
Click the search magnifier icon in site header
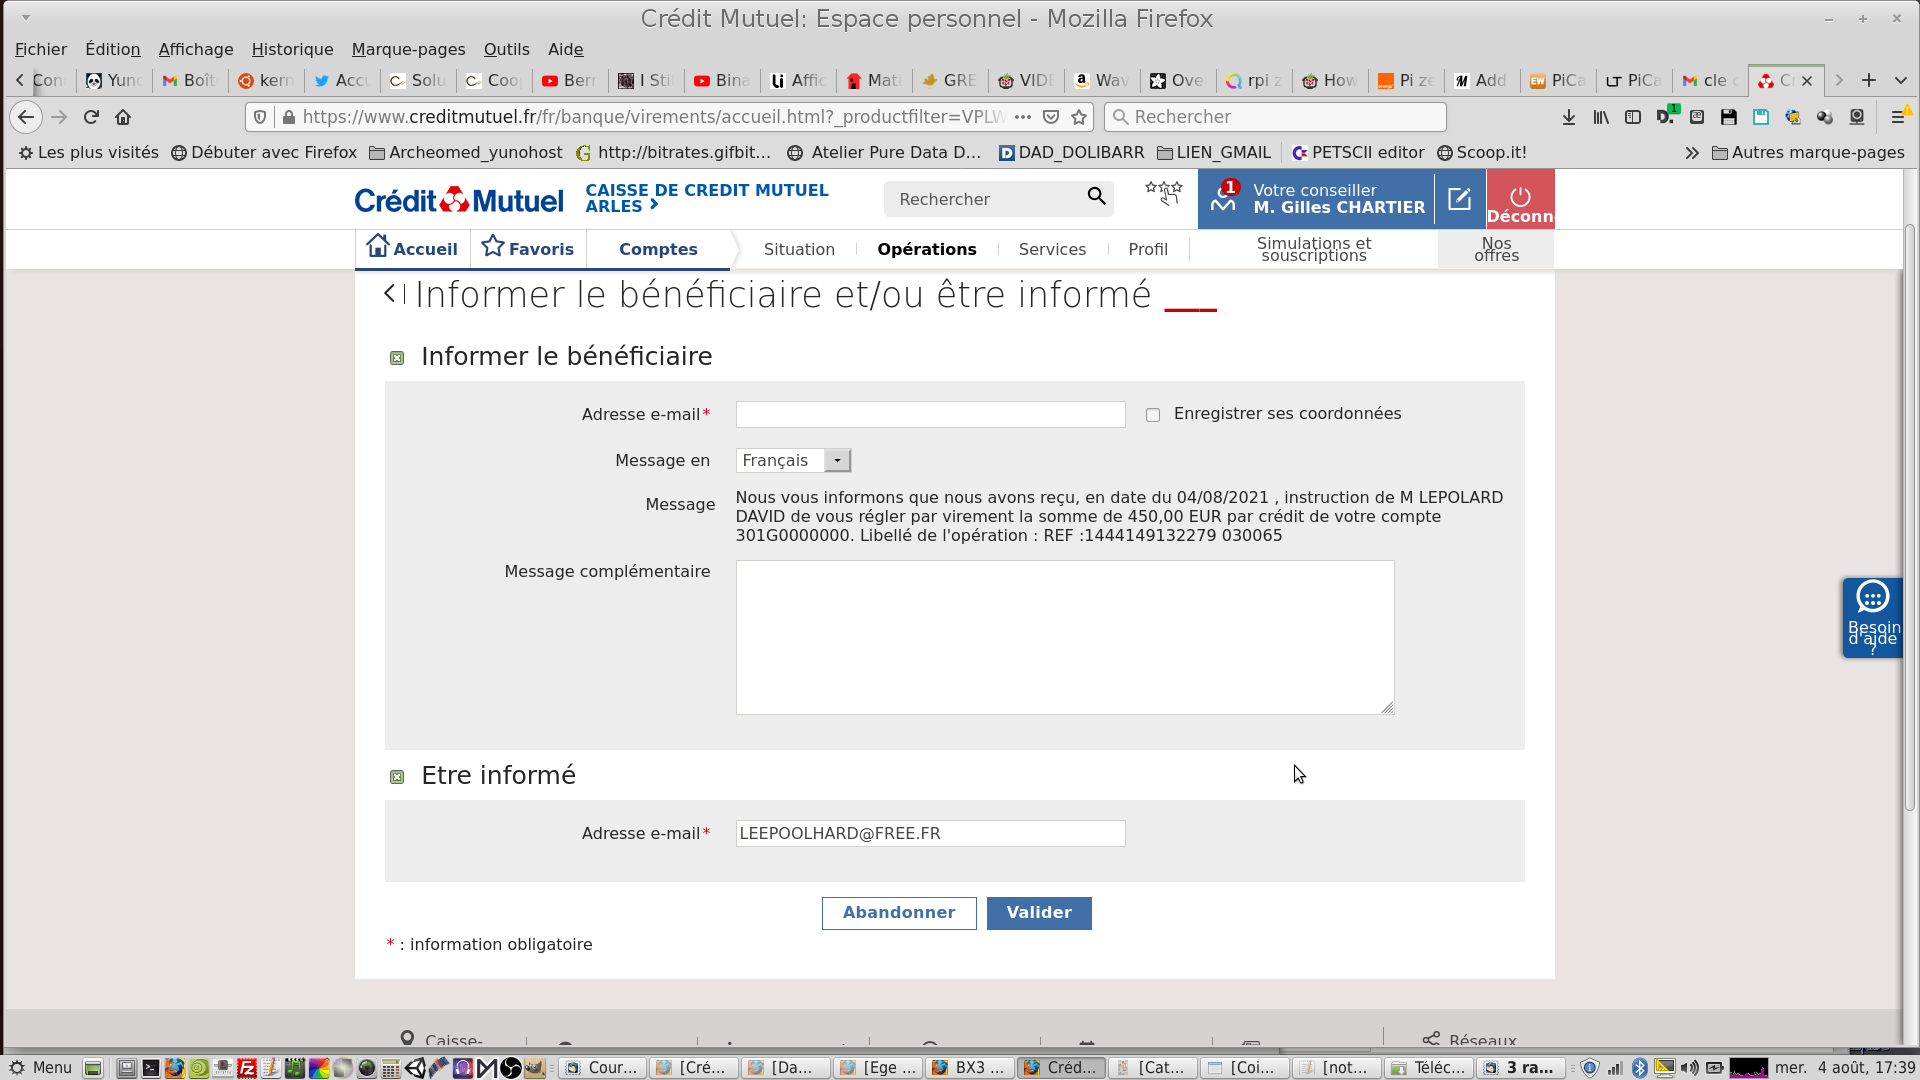[1096, 197]
